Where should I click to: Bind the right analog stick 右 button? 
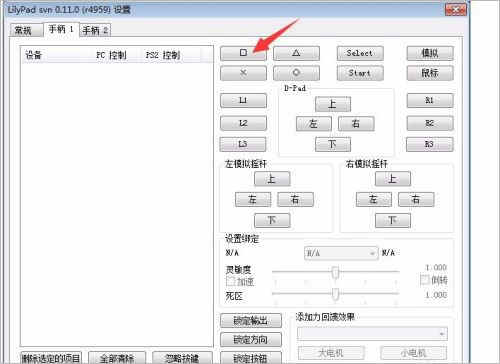[416, 199]
